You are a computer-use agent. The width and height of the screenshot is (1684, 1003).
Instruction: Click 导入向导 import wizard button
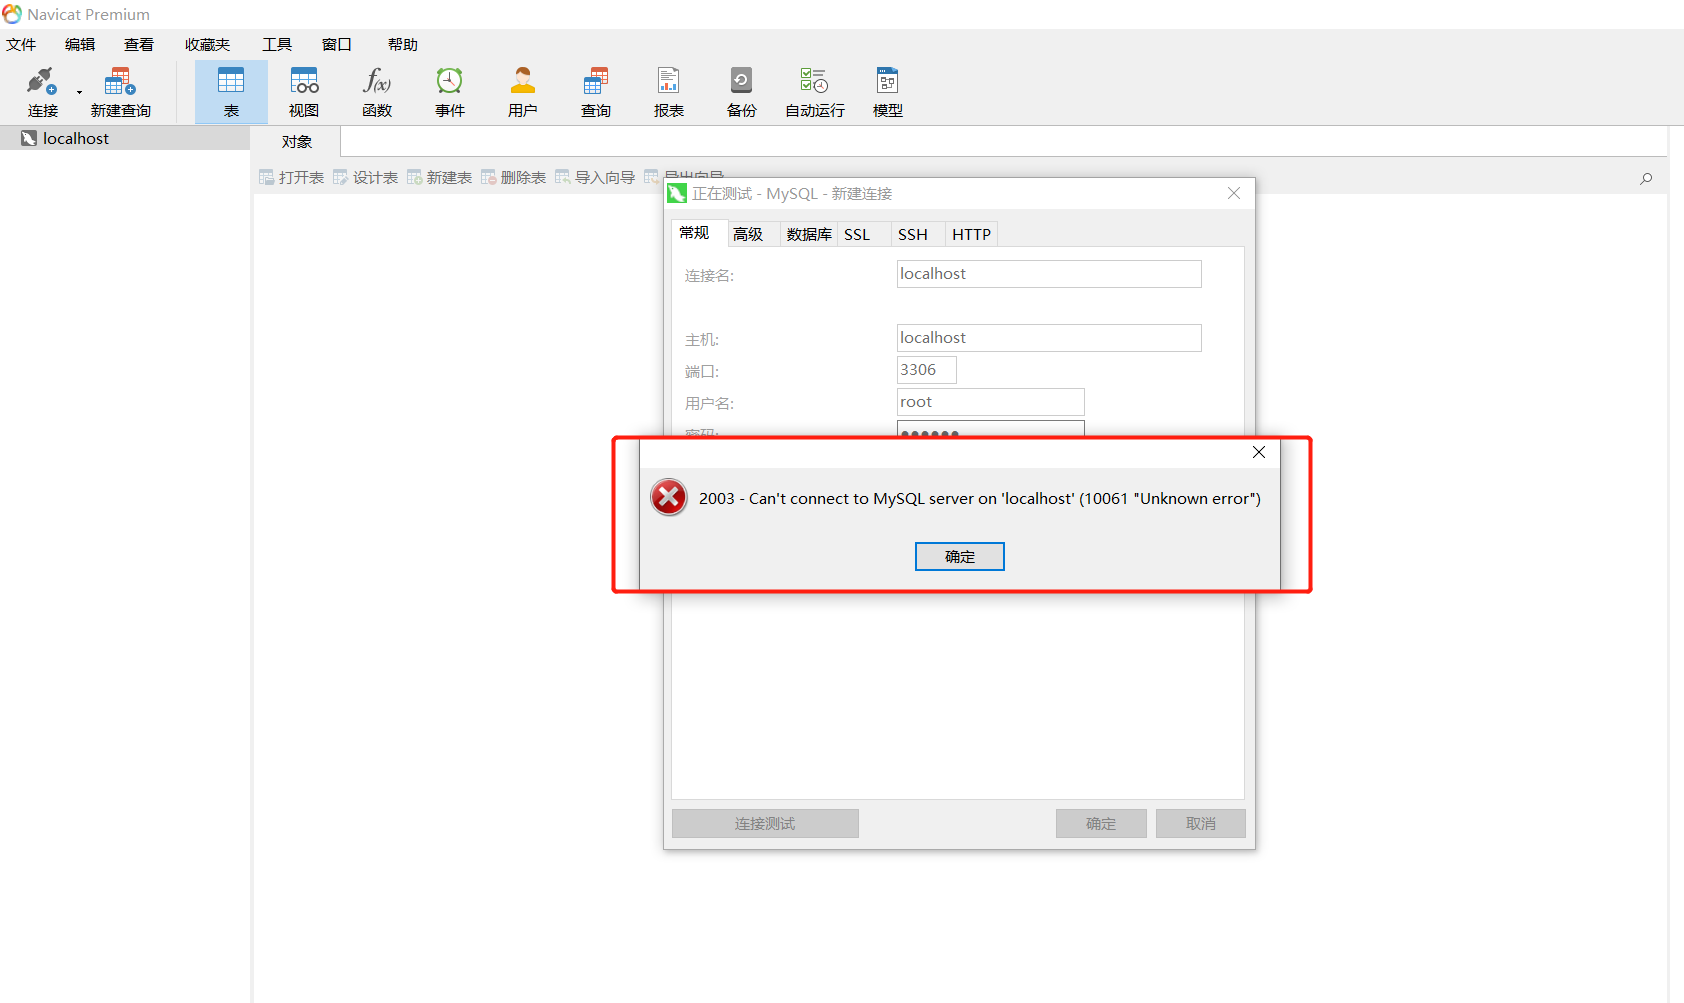point(596,178)
